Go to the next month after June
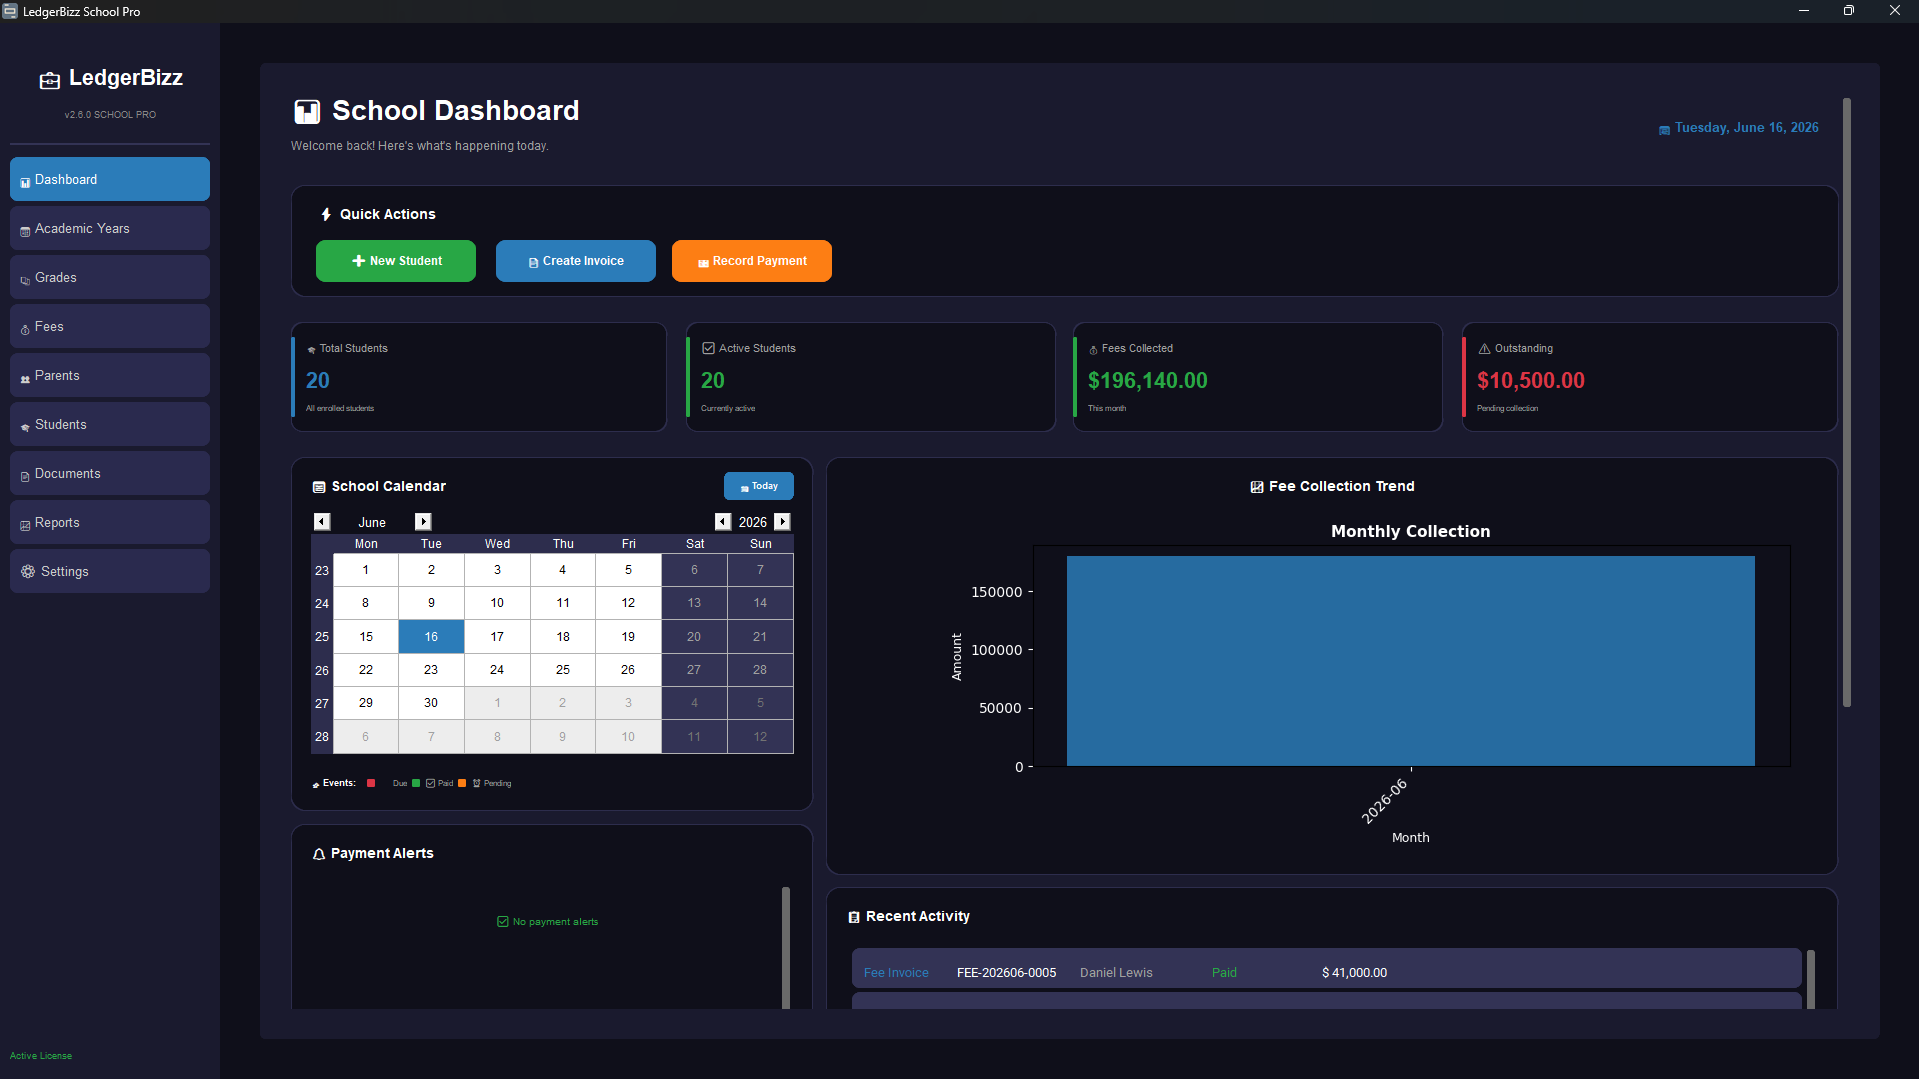This screenshot has height=1079, width=1919. [x=423, y=522]
